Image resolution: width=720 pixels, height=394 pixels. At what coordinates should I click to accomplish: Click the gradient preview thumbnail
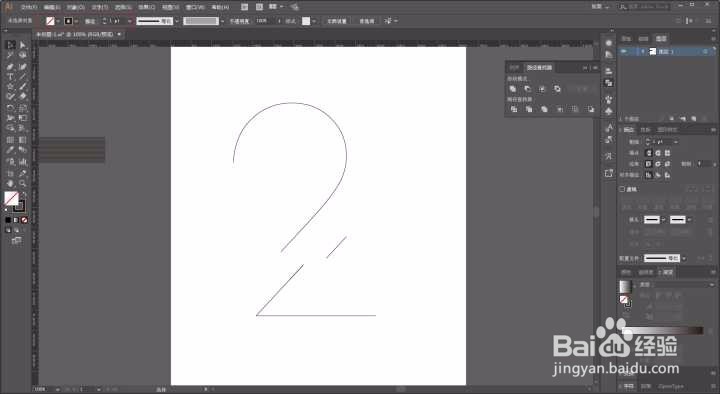coord(625,287)
